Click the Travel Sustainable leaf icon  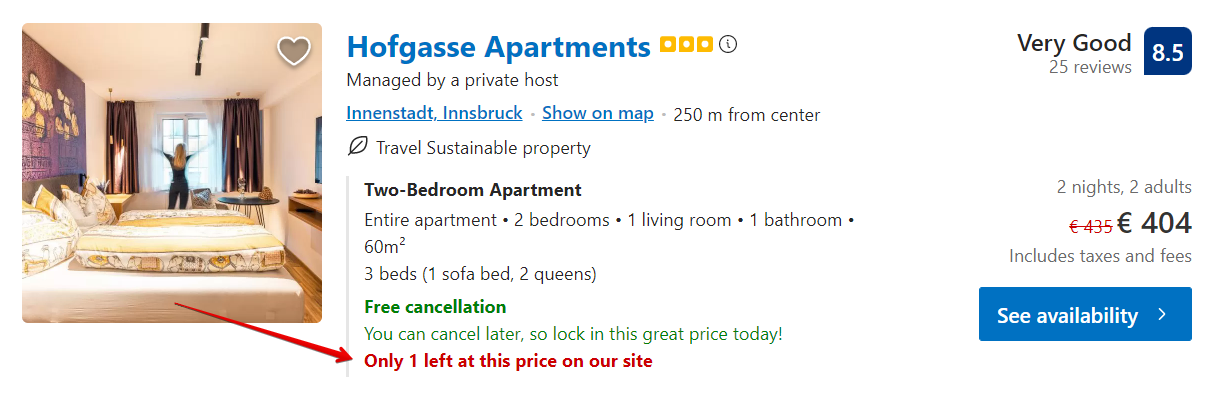(357, 147)
